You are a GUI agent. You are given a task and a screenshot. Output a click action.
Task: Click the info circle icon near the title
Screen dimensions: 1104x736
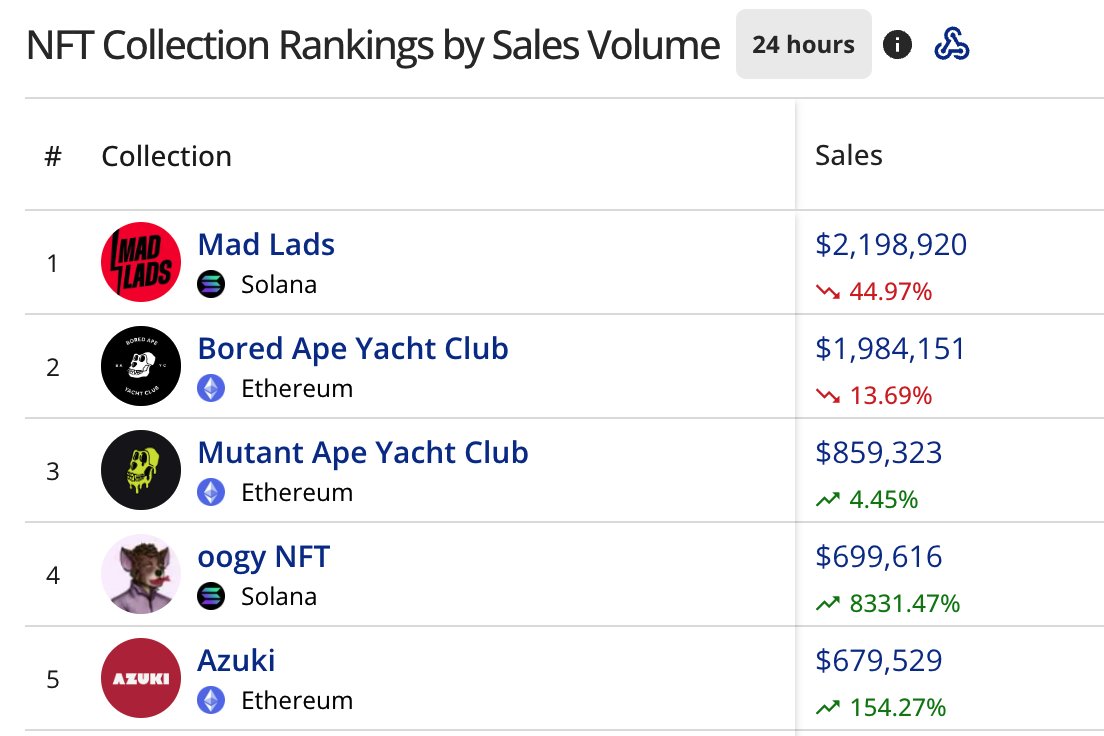[897, 45]
